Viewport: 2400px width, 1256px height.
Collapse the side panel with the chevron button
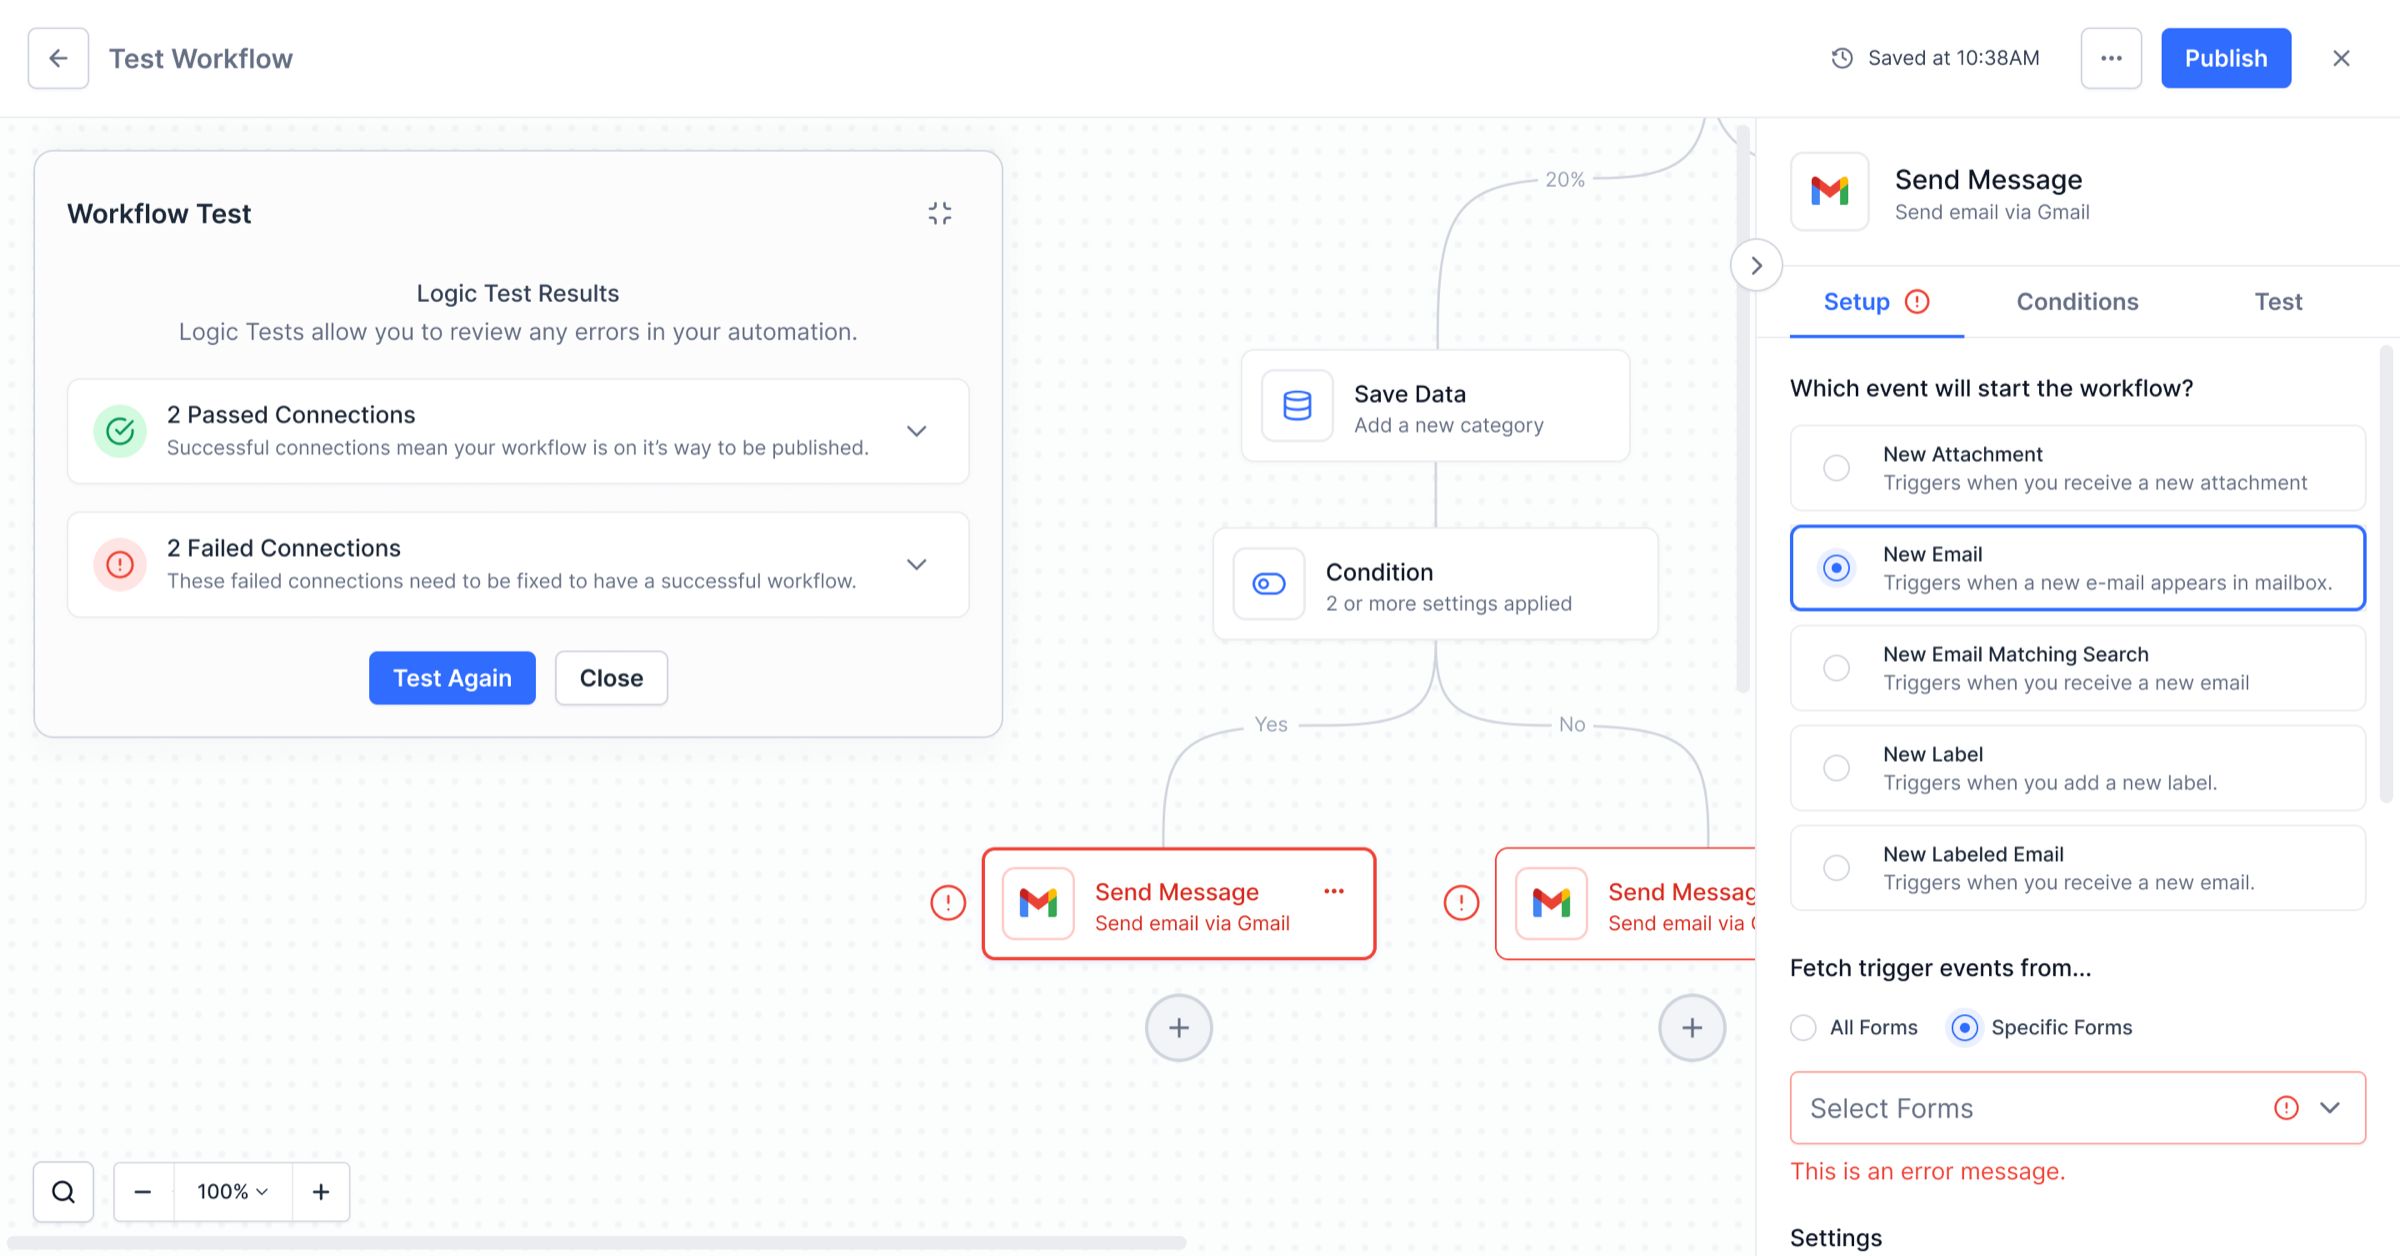coord(1756,265)
